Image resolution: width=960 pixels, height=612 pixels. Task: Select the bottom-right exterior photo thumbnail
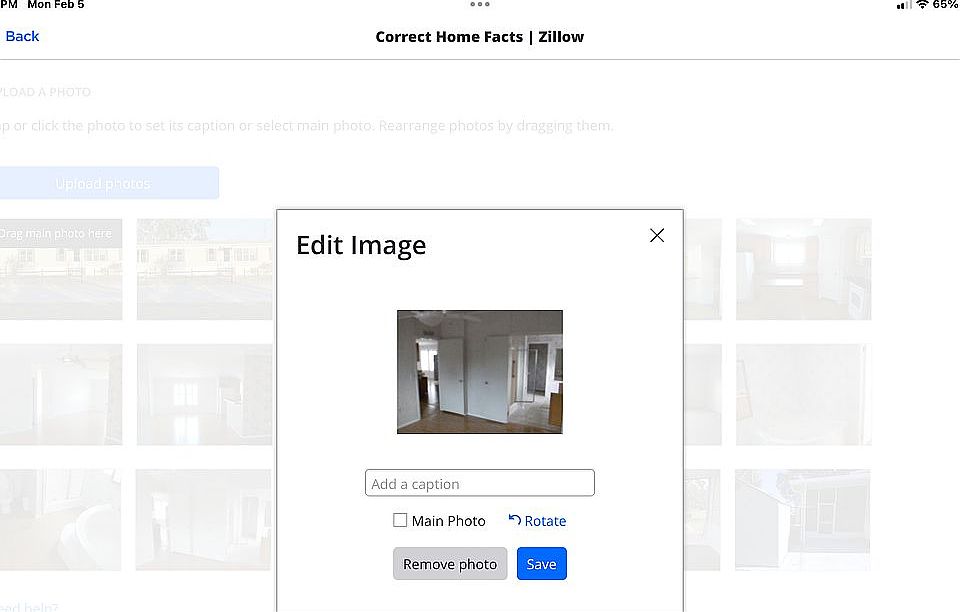click(803, 519)
